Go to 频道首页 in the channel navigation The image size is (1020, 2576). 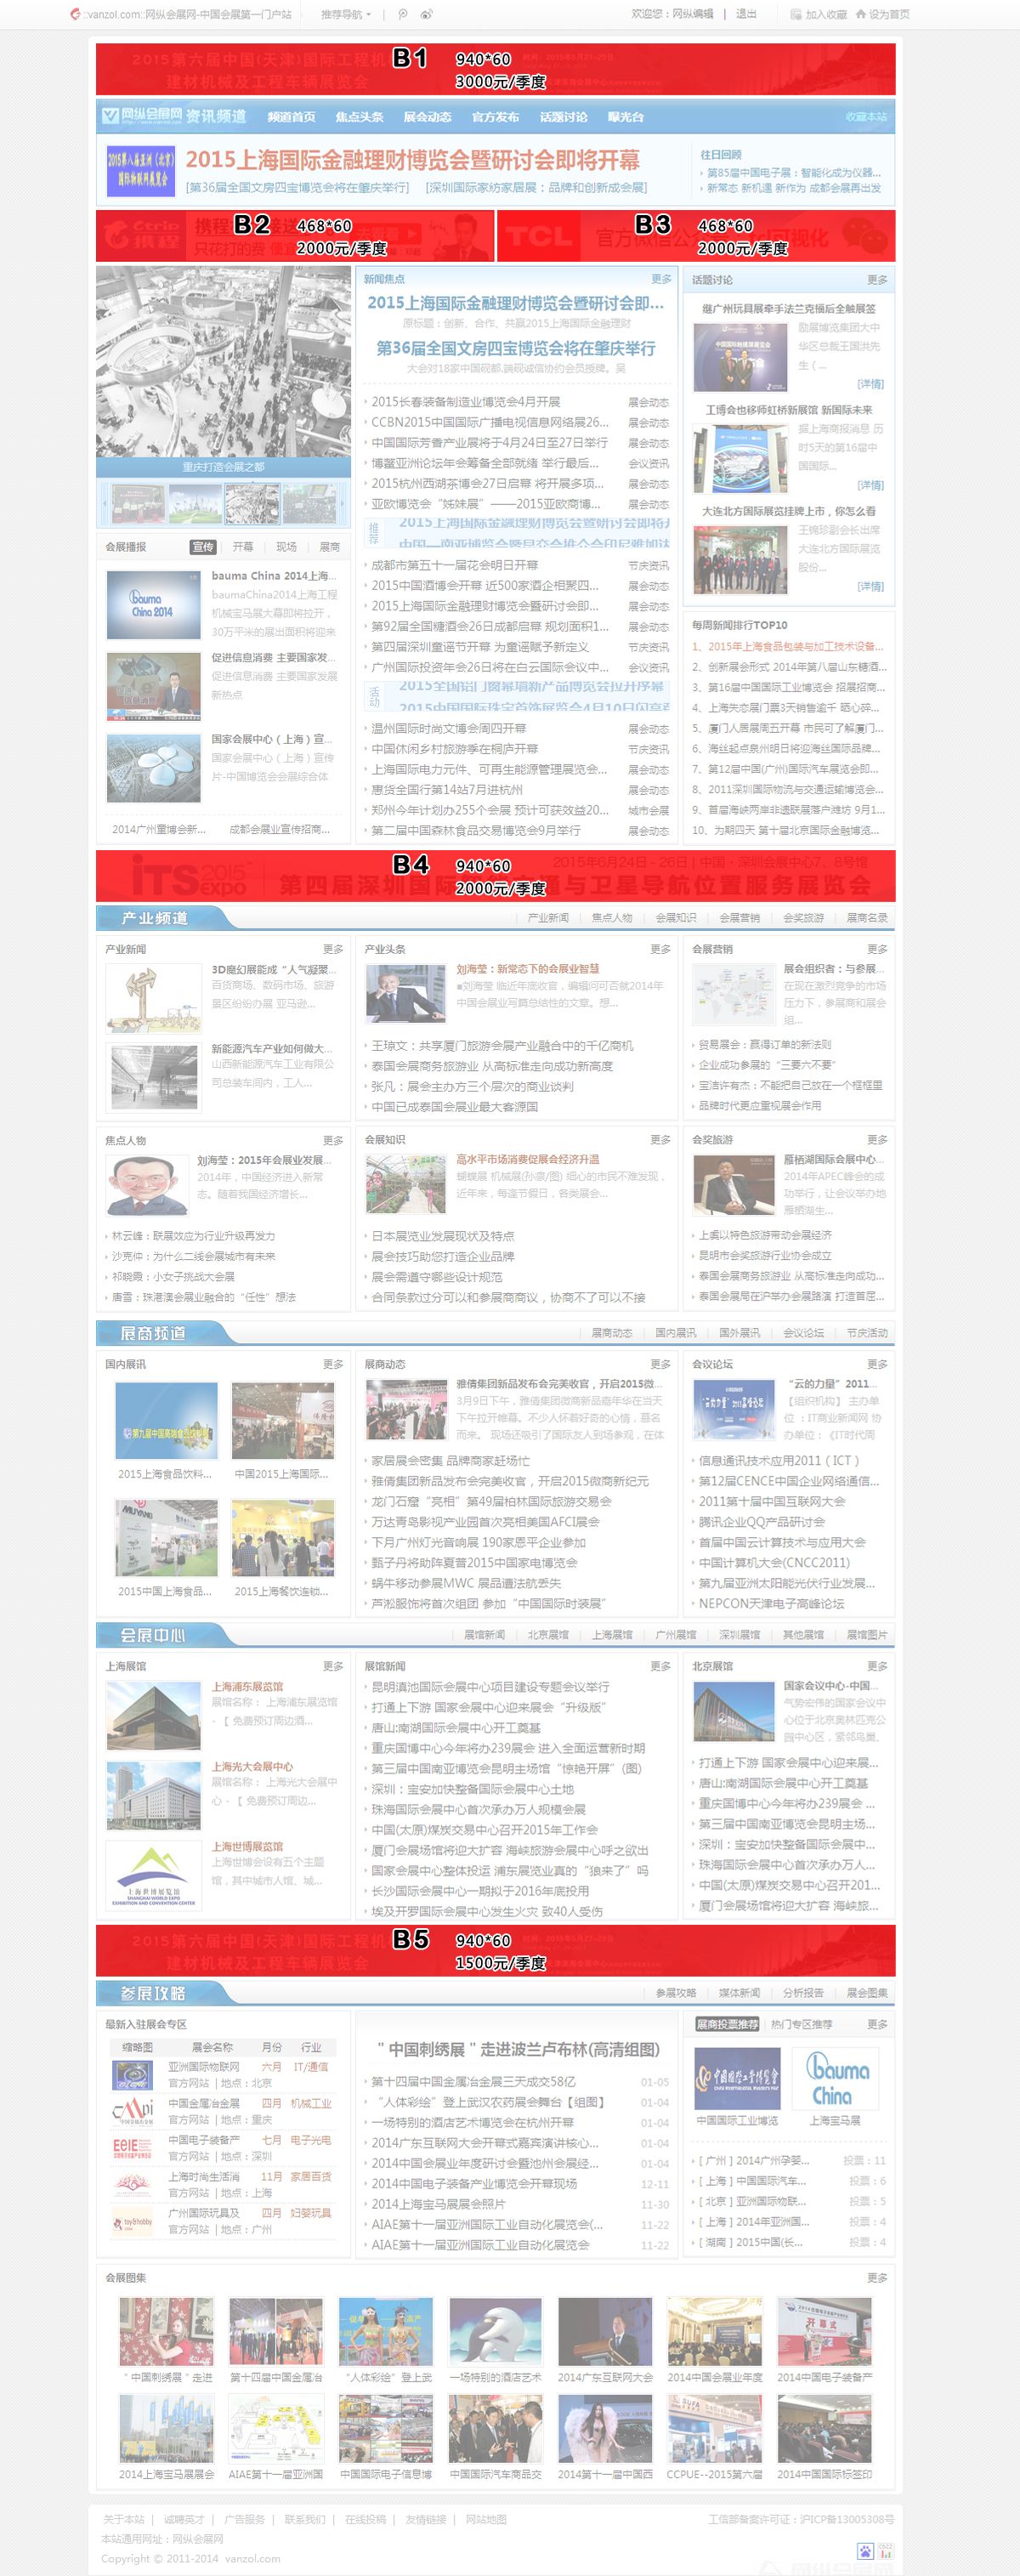click(292, 117)
